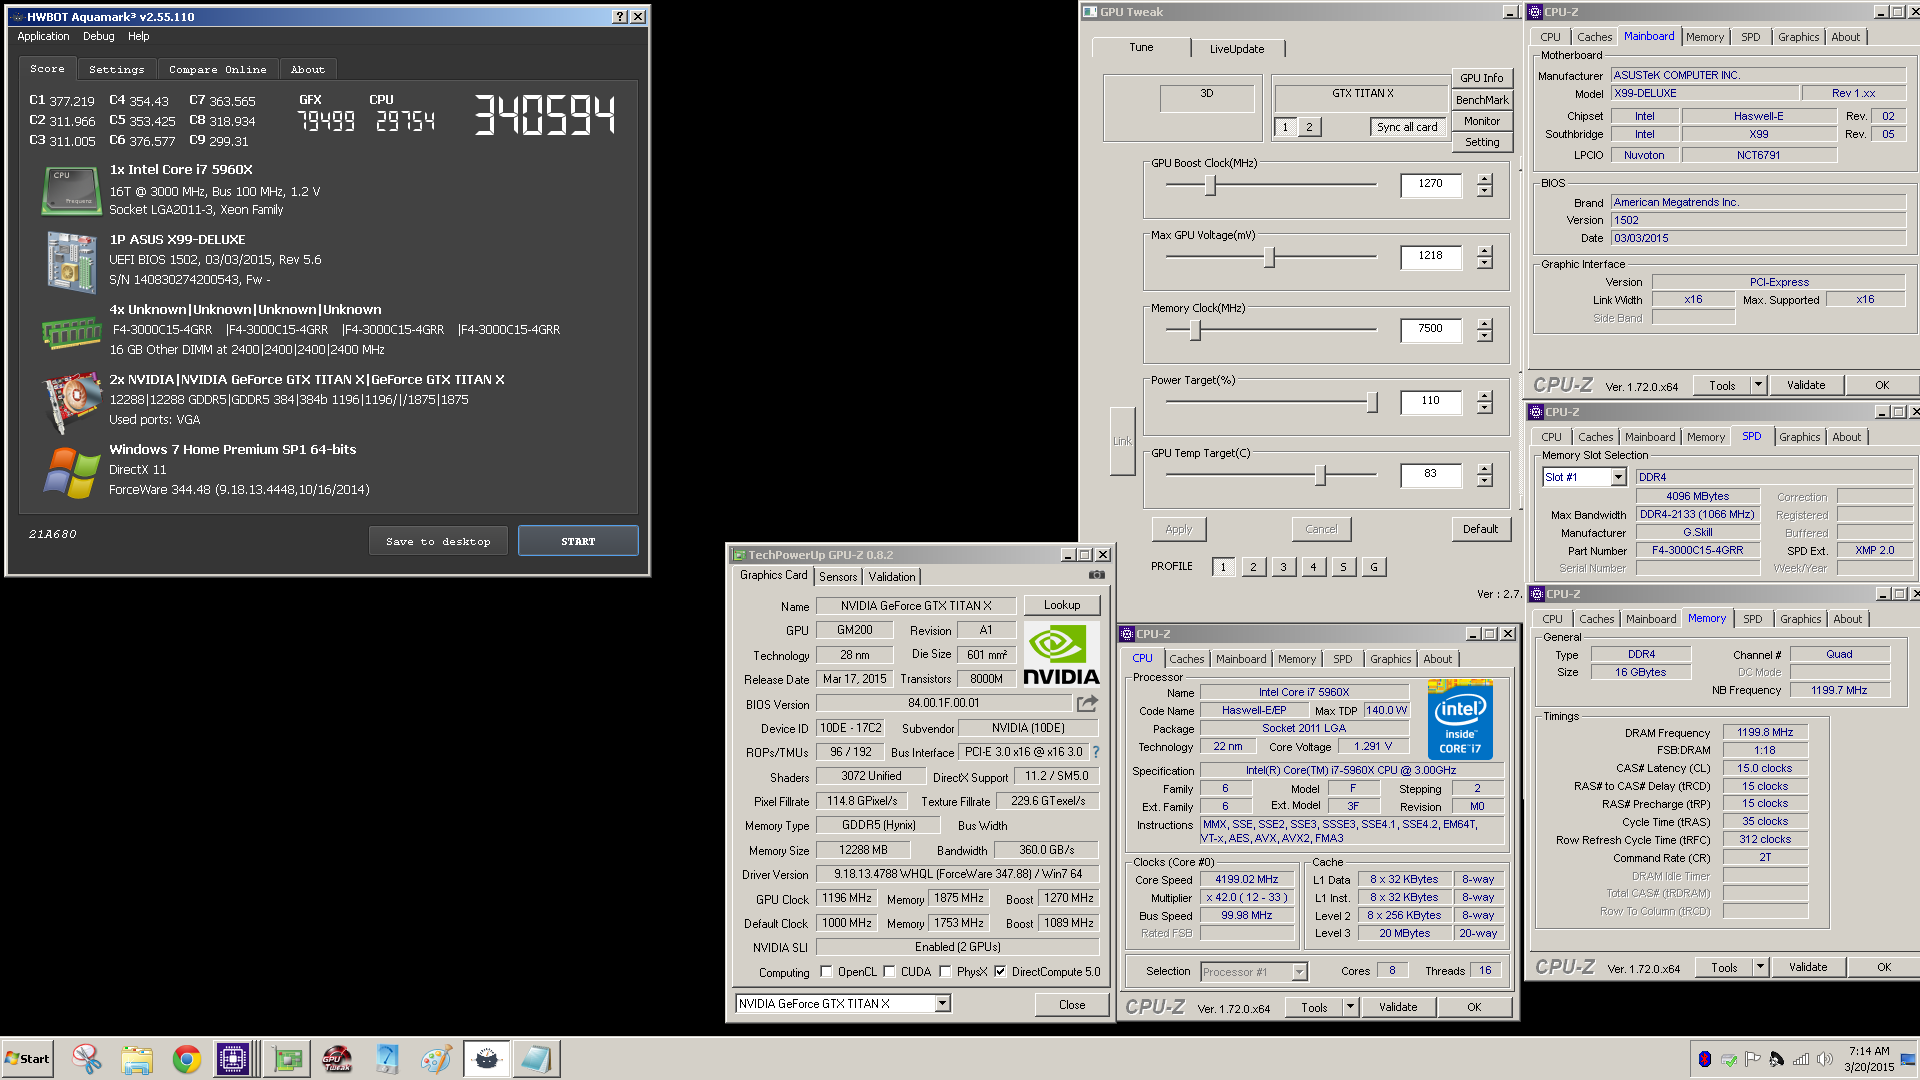Click the Intel Core i7 logo in CPU-Z
Image resolution: width=1920 pixels, height=1080 pixels.
coord(1460,719)
